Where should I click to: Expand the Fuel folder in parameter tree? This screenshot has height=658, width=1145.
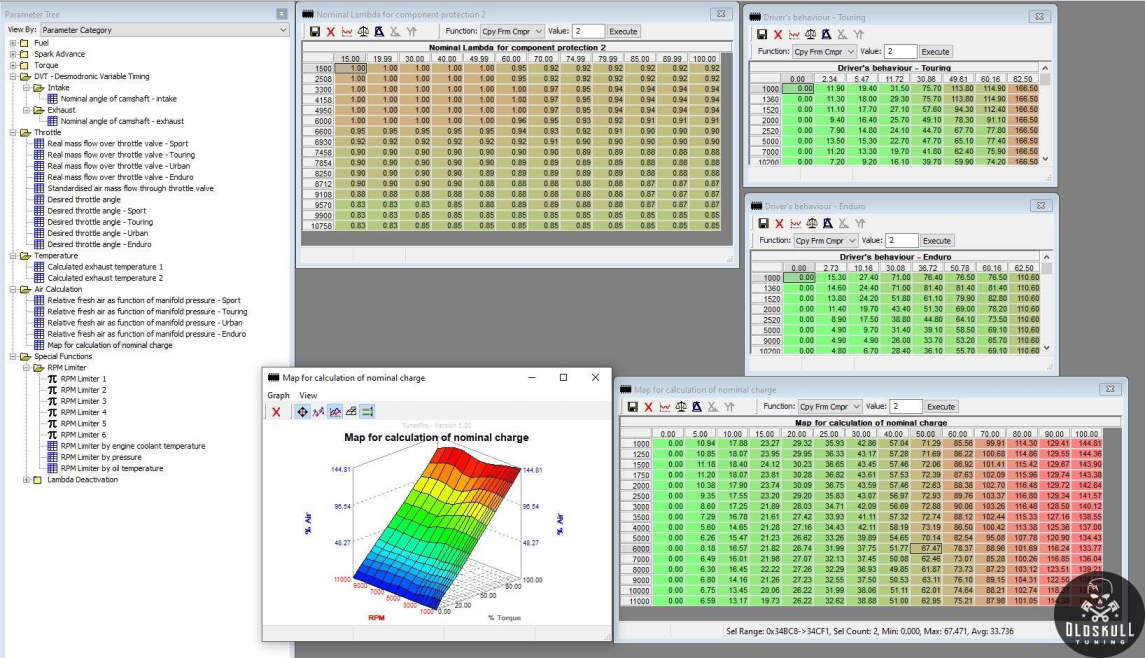click(13, 43)
